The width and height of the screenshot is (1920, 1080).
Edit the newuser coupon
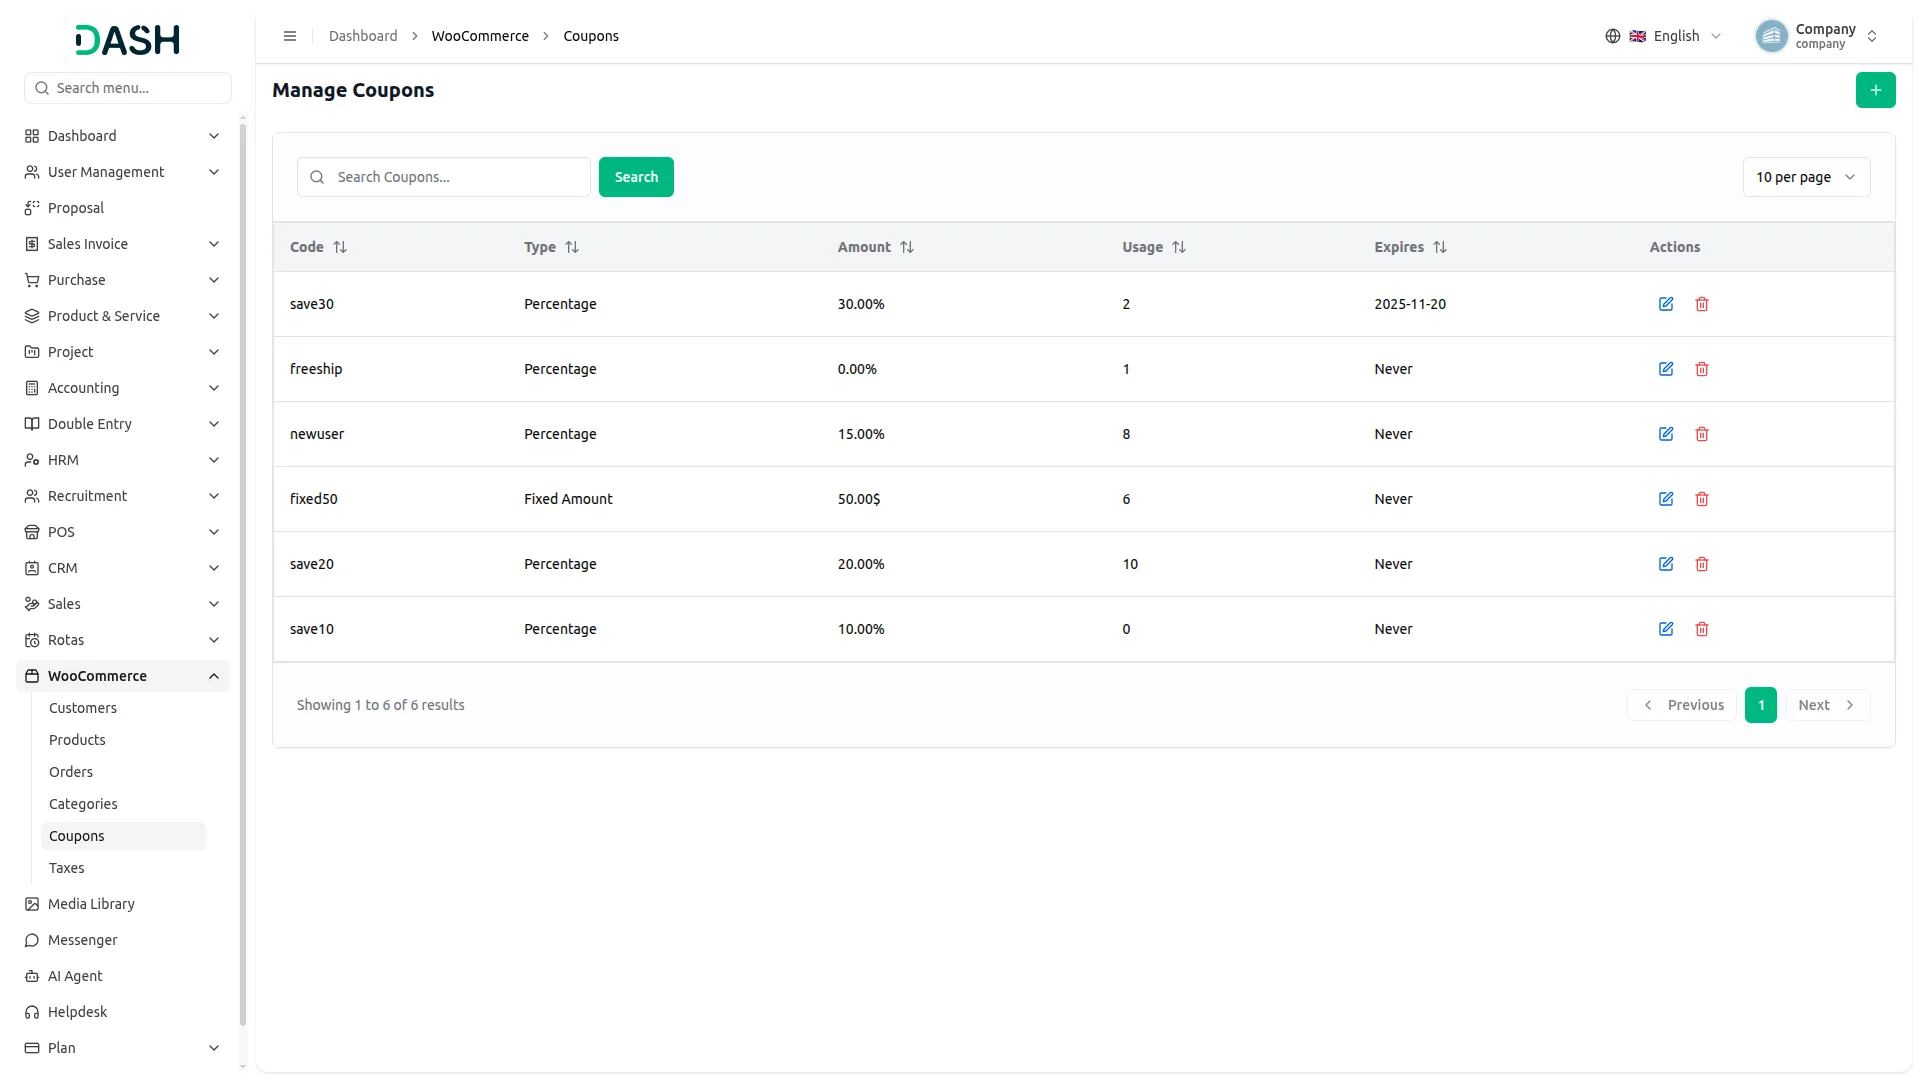[x=1666, y=434]
